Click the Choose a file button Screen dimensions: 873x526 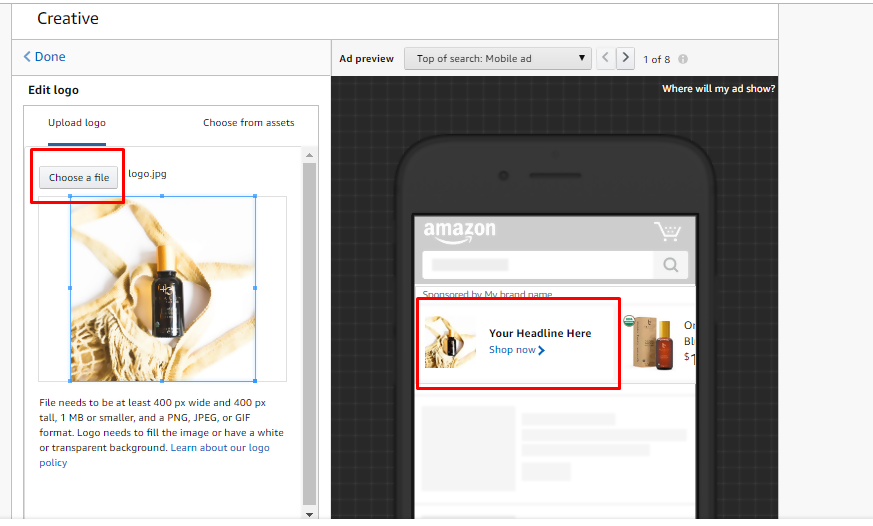tap(79, 178)
